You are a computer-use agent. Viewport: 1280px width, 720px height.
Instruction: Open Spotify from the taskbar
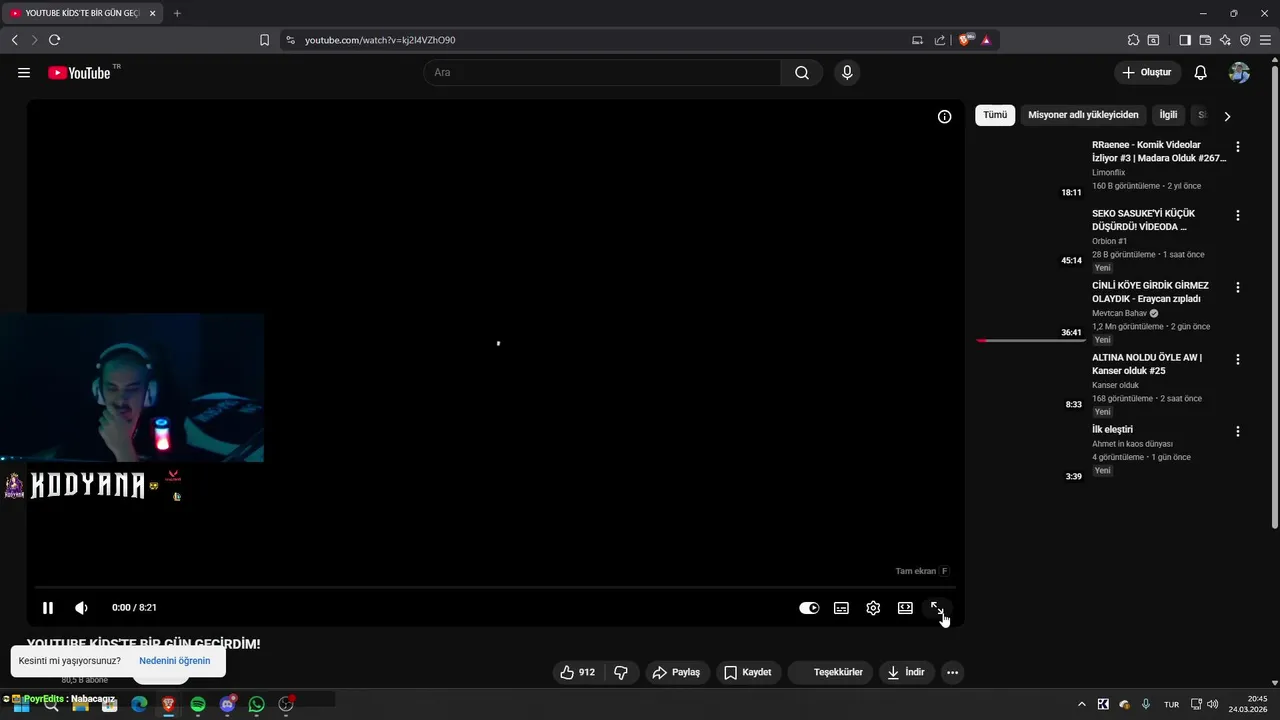[198, 705]
